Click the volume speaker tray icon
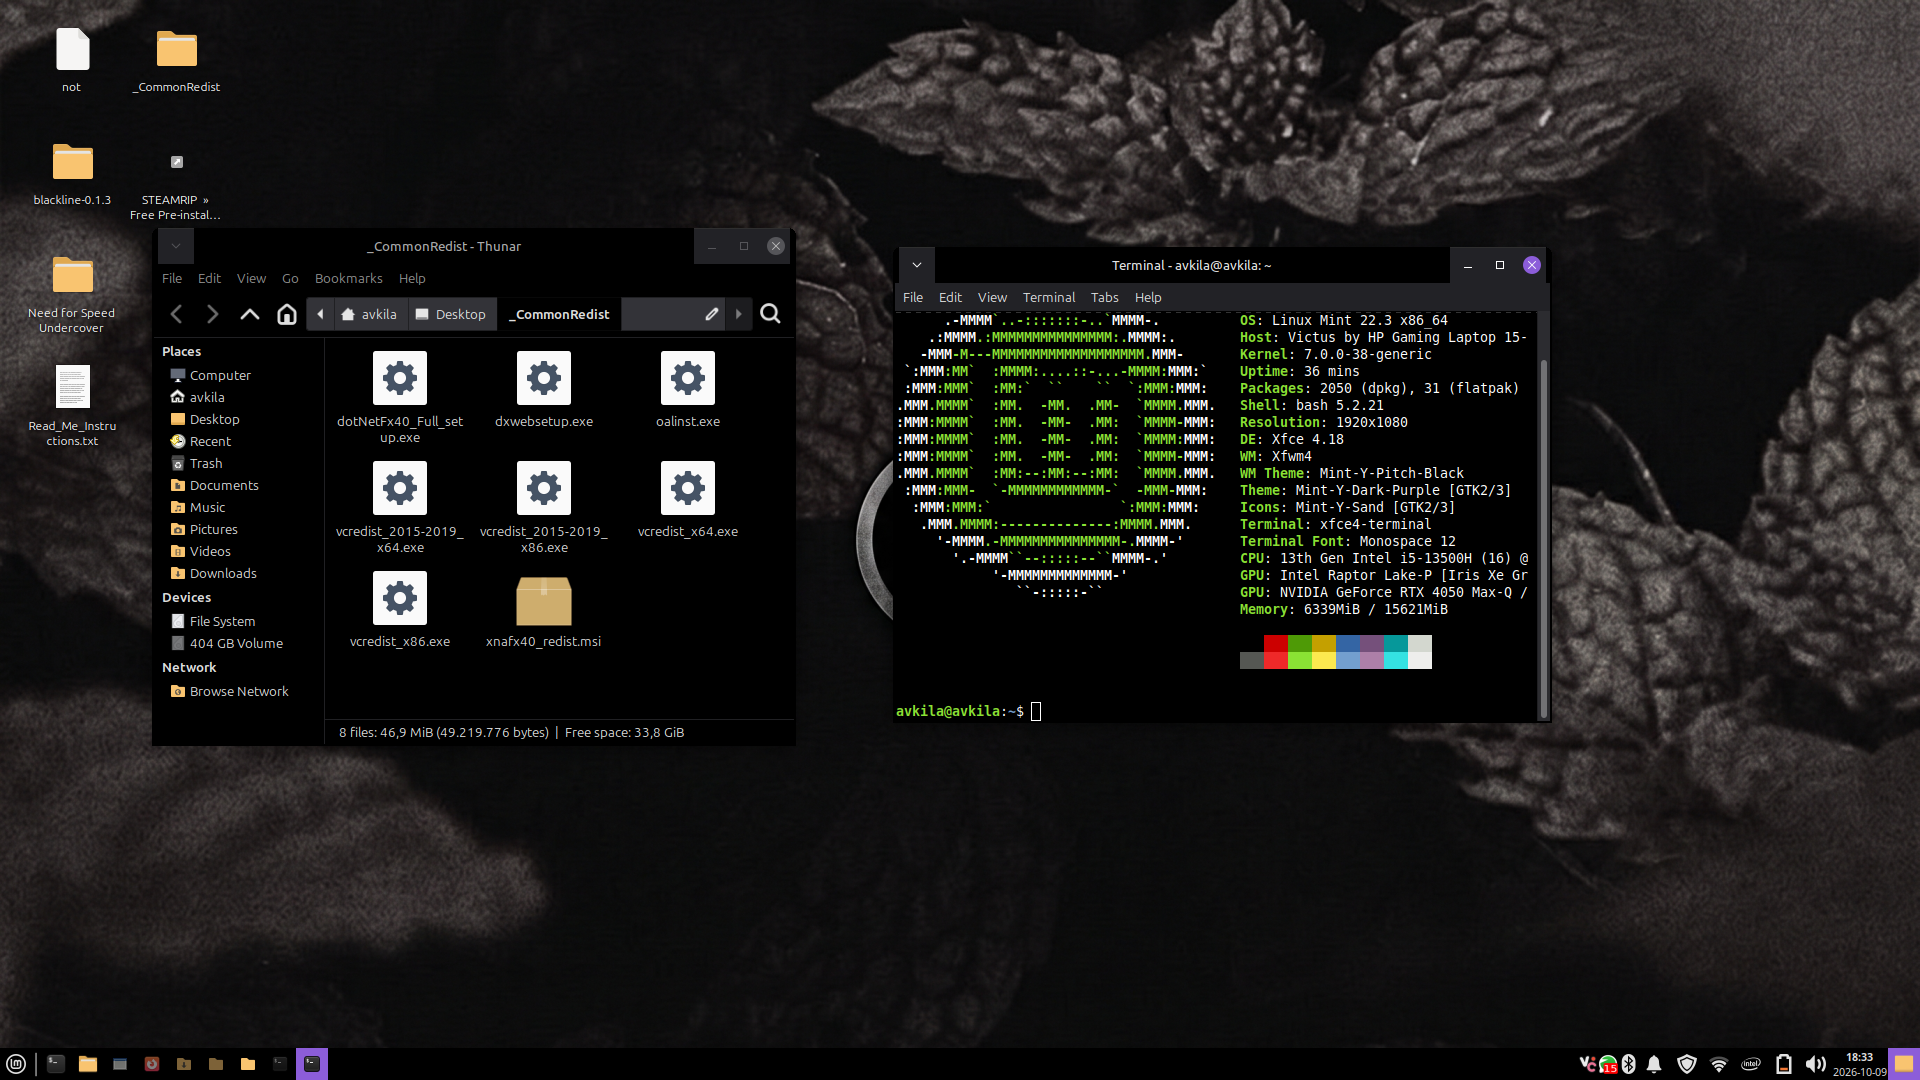 tap(1815, 1064)
